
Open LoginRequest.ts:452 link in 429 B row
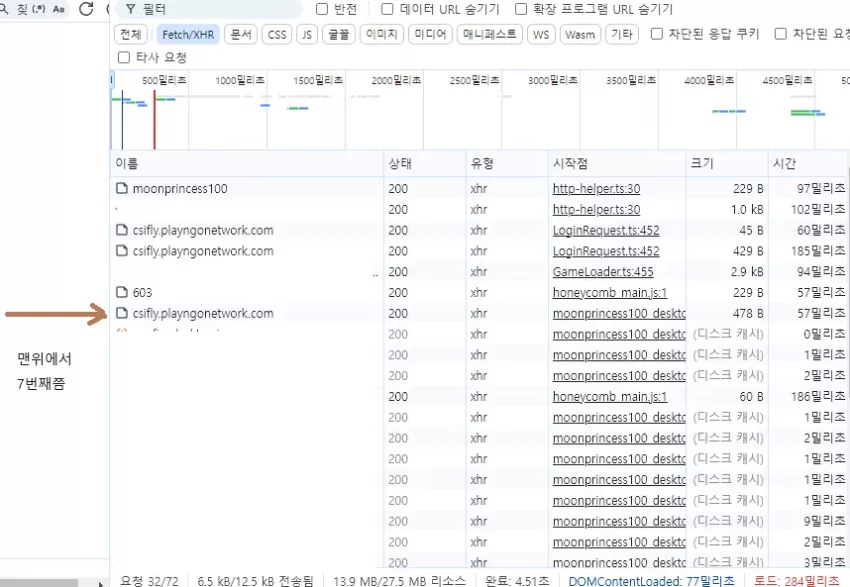pos(606,251)
